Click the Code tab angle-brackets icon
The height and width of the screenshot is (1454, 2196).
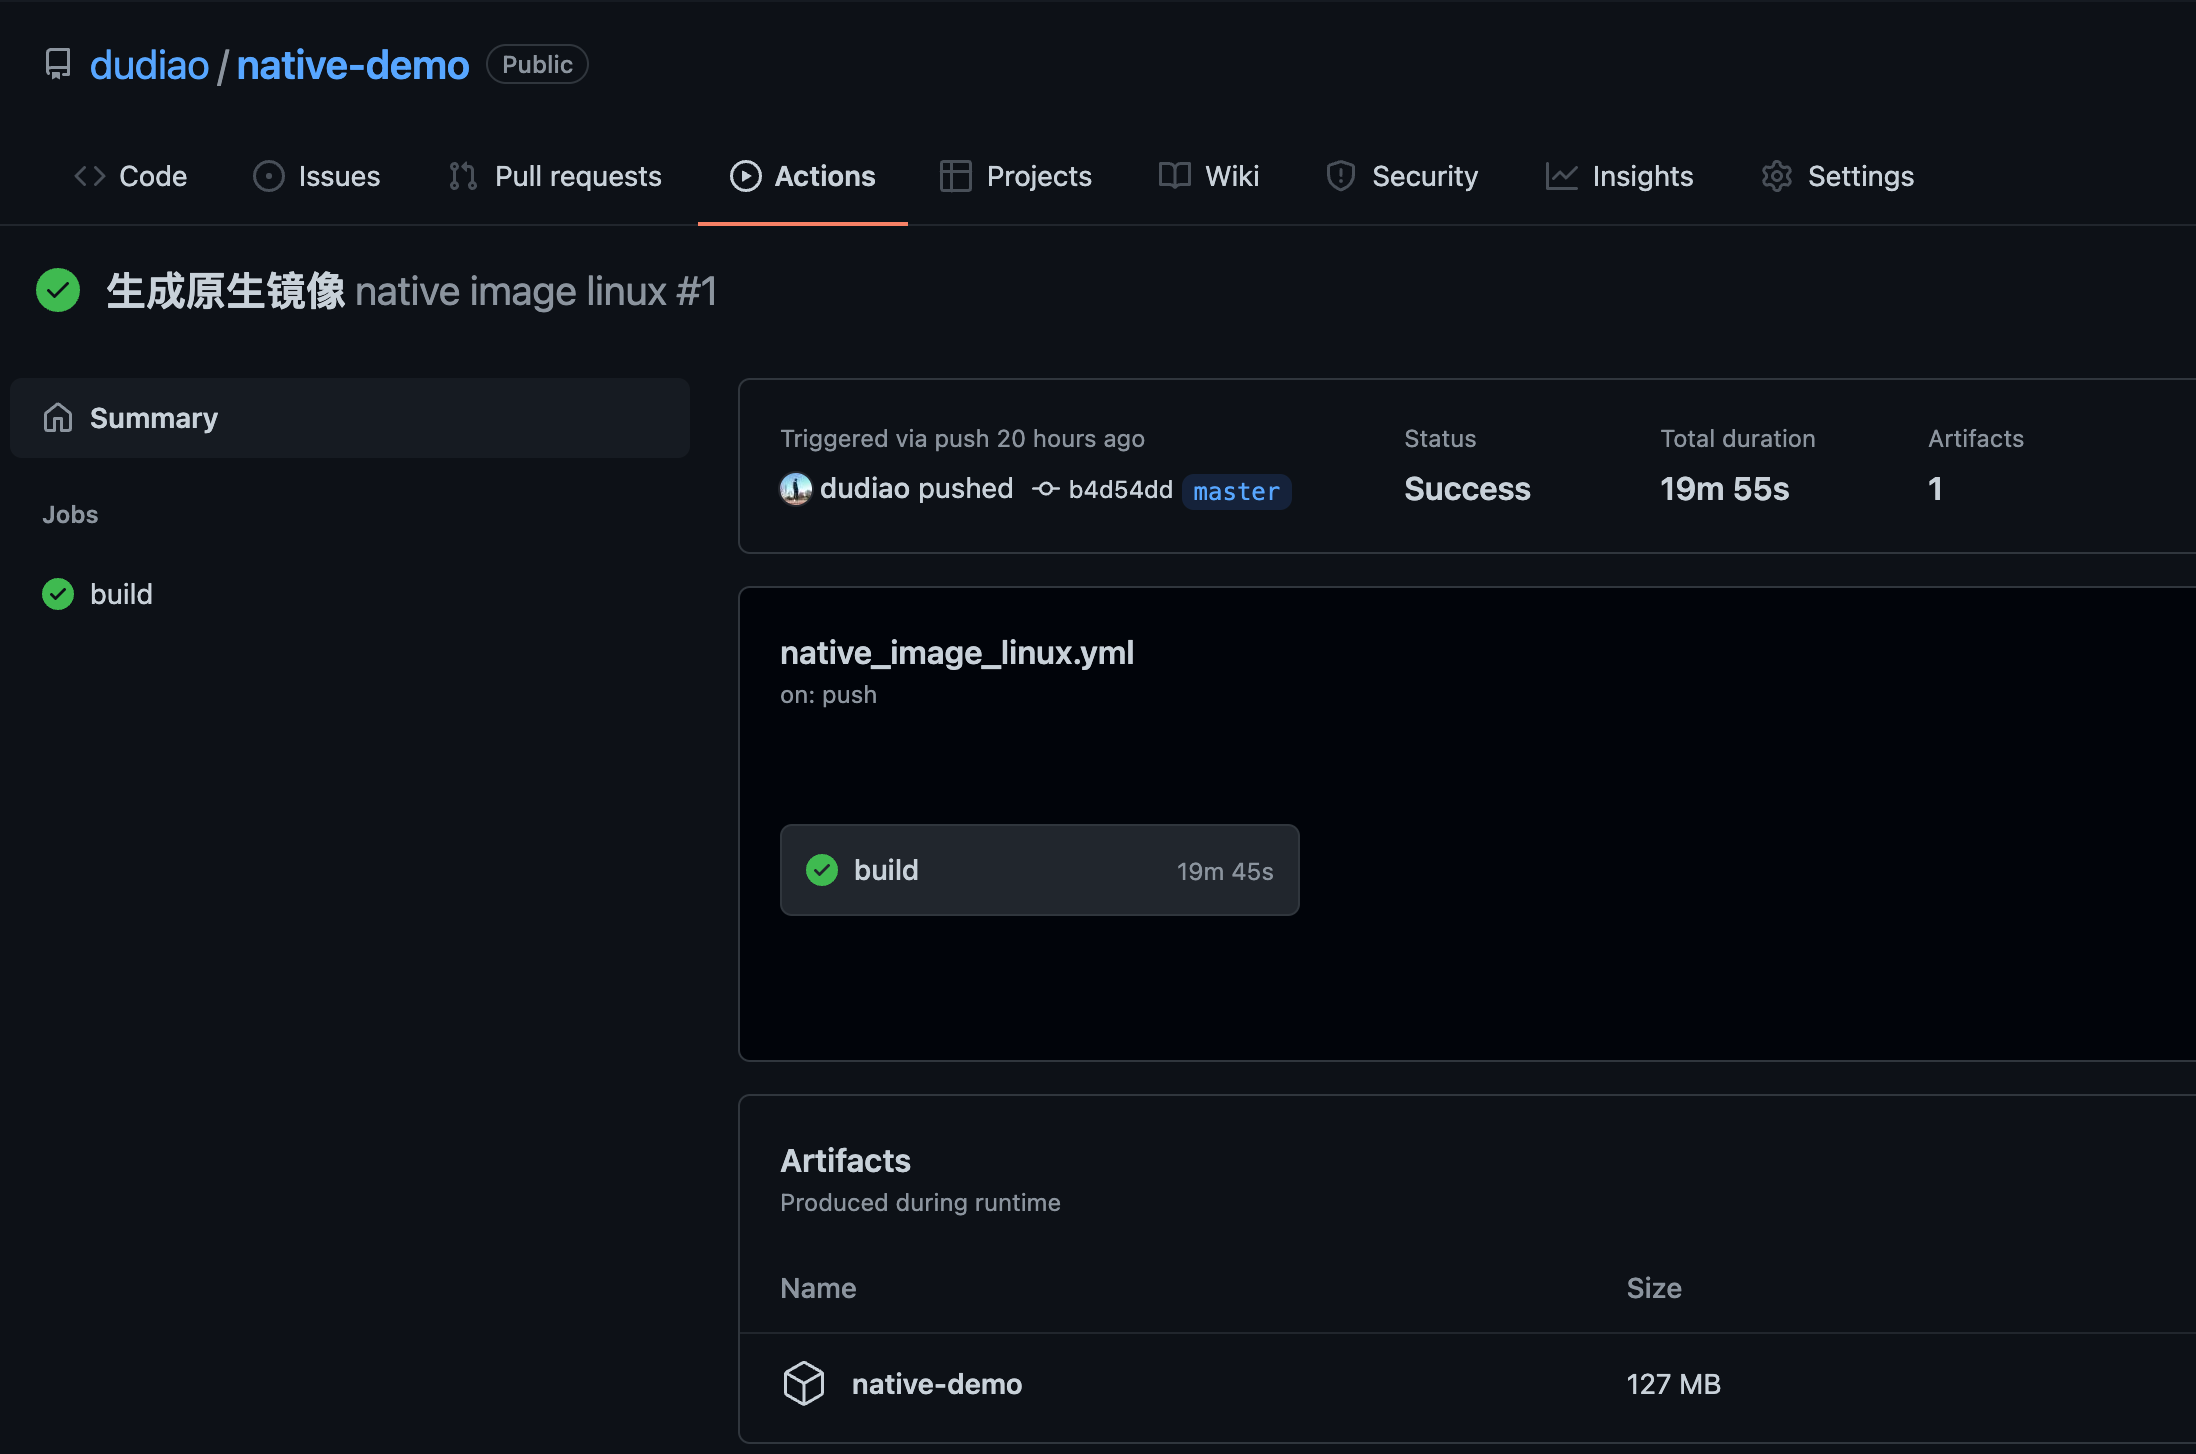pyautogui.click(x=90, y=176)
